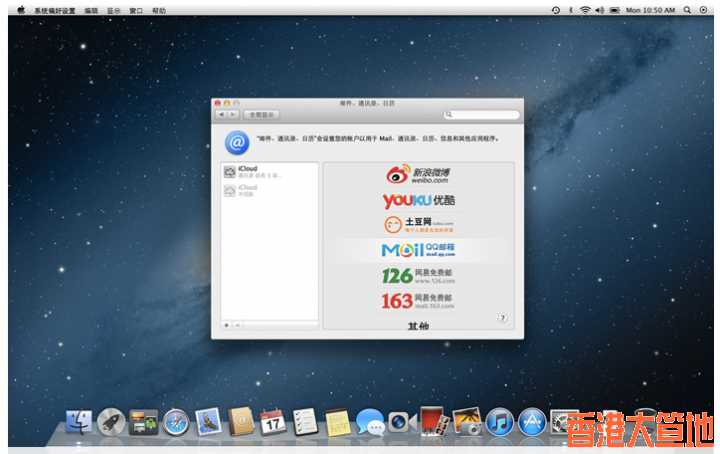This screenshot has width=720, height=454.
Task: Open Mission Control from the Dock
Action: (x=143, y=422)
